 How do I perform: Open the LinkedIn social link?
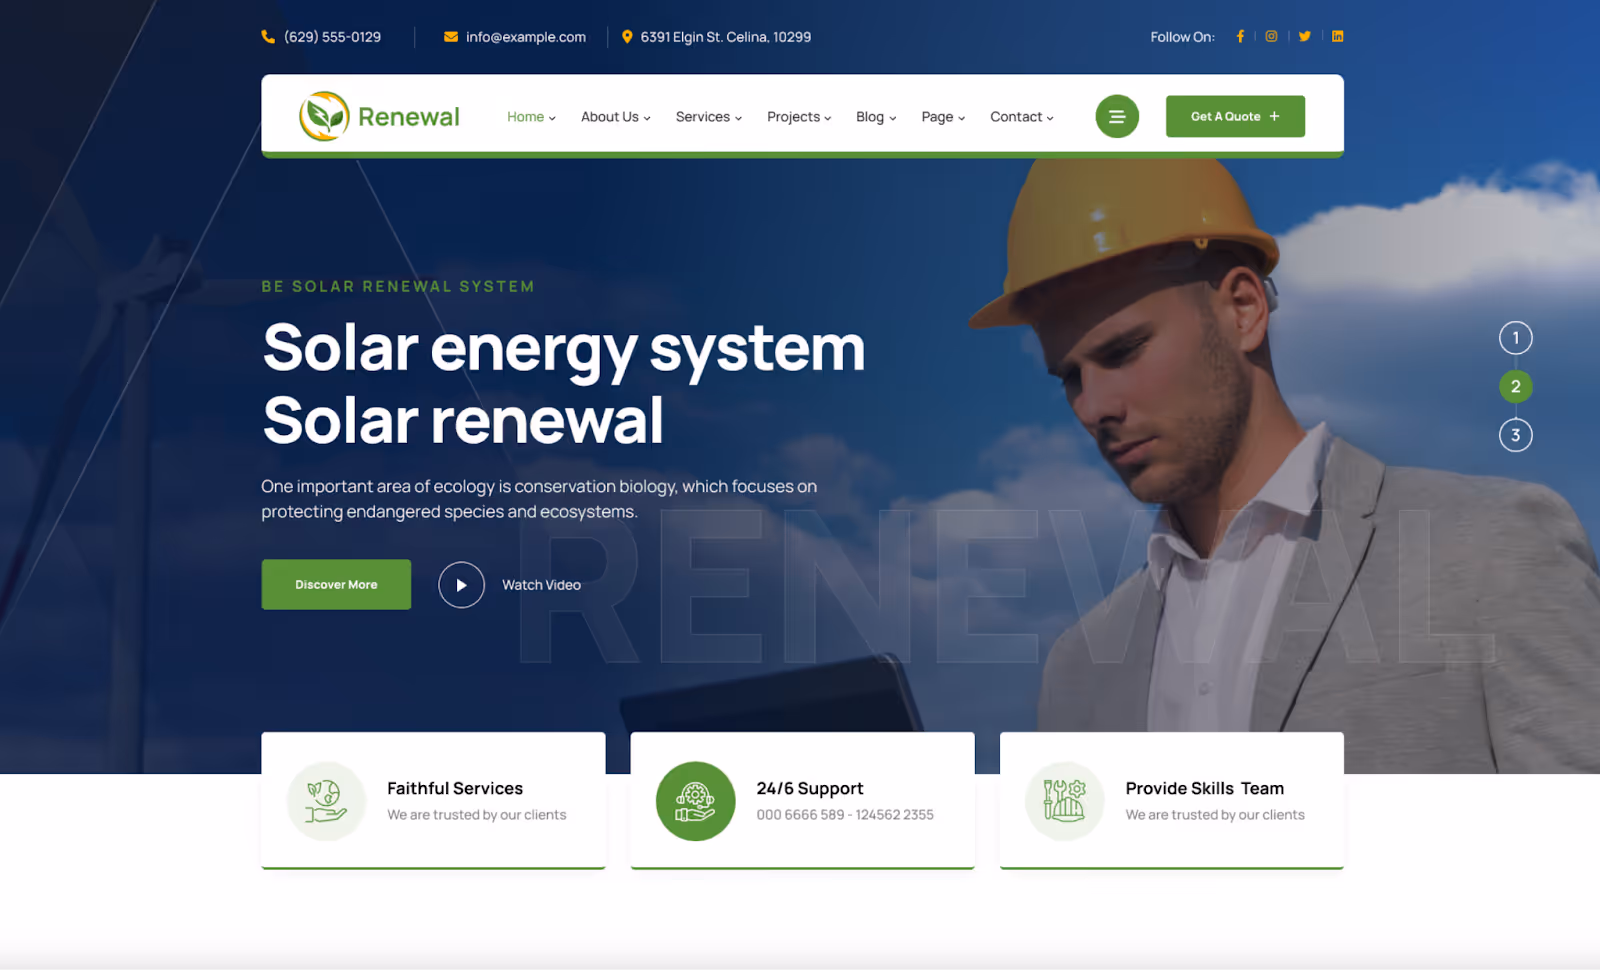[x=1337, y=36]
